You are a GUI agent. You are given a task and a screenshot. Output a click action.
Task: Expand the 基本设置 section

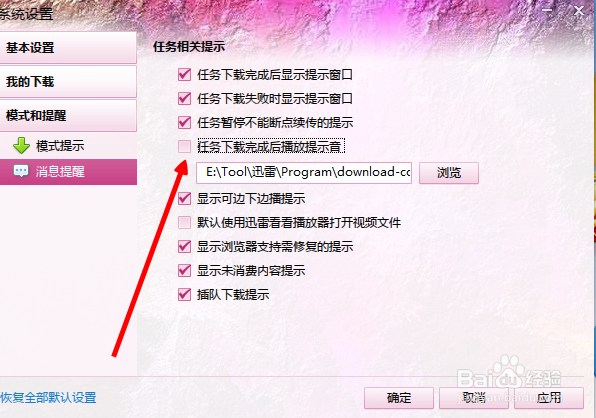(x=68, y=48)
